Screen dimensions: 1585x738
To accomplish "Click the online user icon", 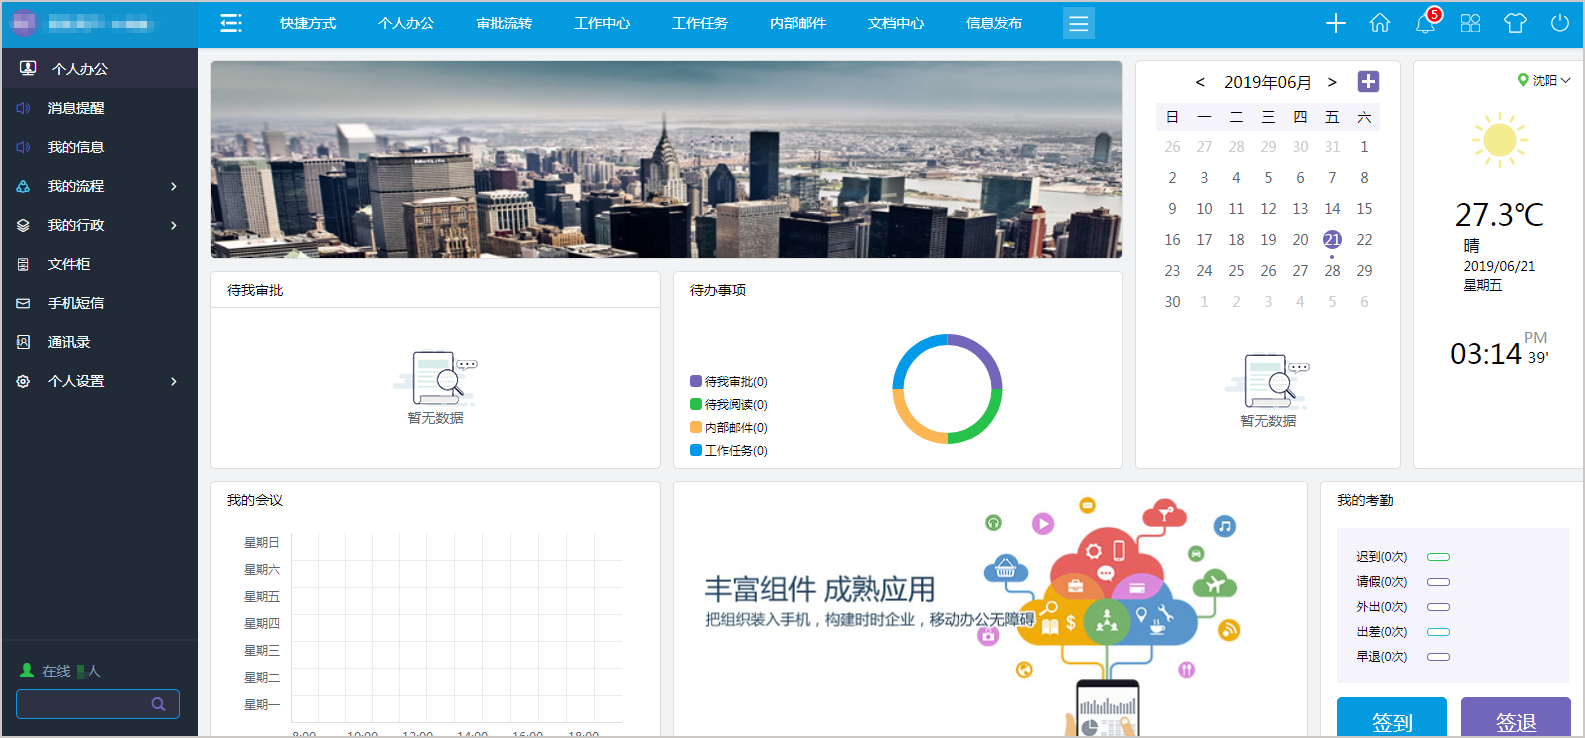I will click(27, 670).
